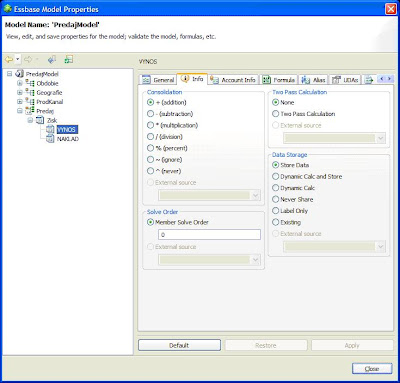Click the ProdKanal dimension icon
Viewport: 400px width, 383px height.
click(30, 101)
